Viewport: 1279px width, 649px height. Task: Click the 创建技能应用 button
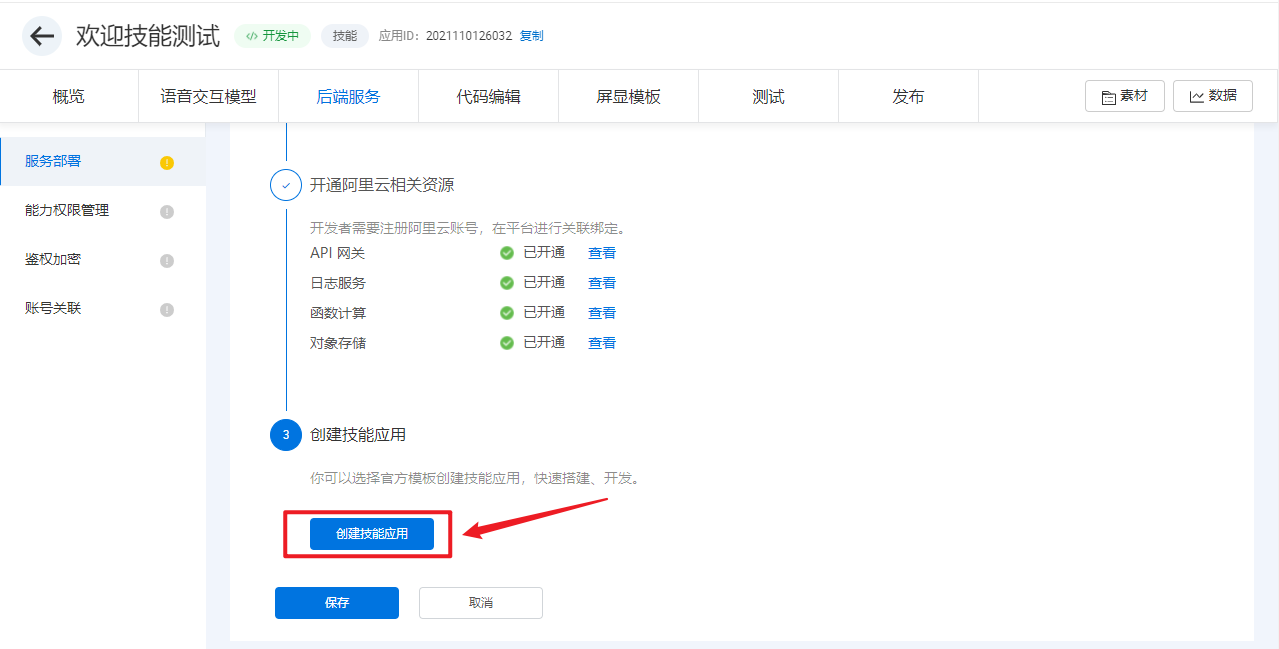372,534
